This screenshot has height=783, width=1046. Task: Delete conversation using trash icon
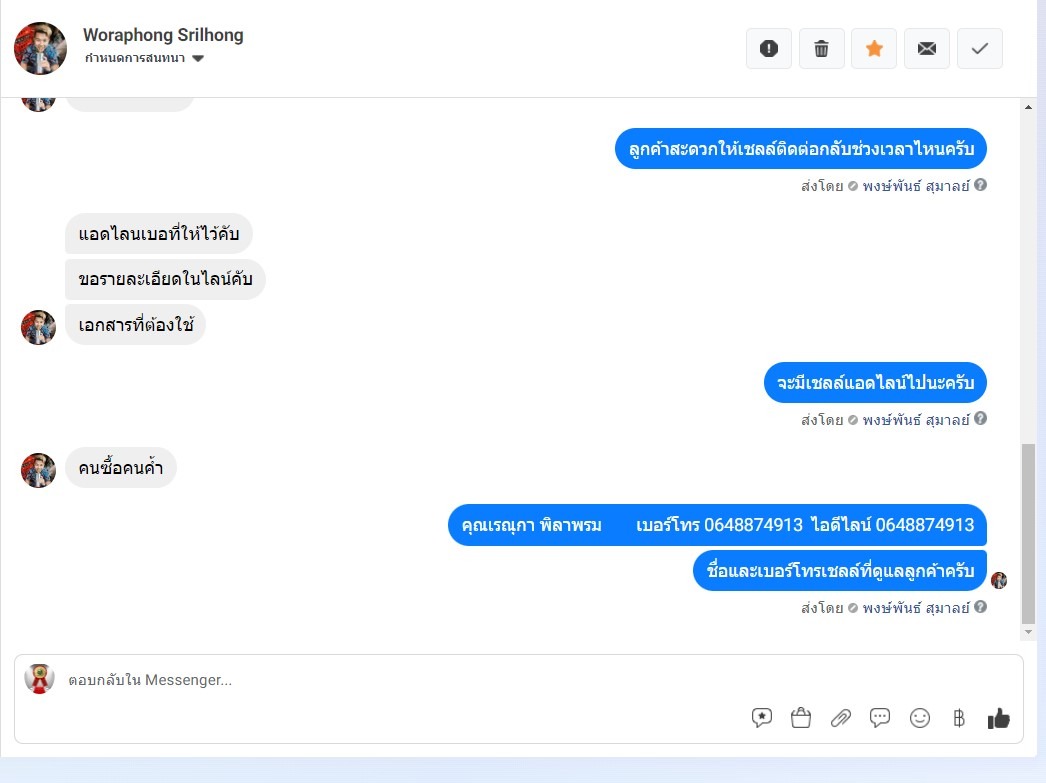pyautogui.click(x=821, y=49)
